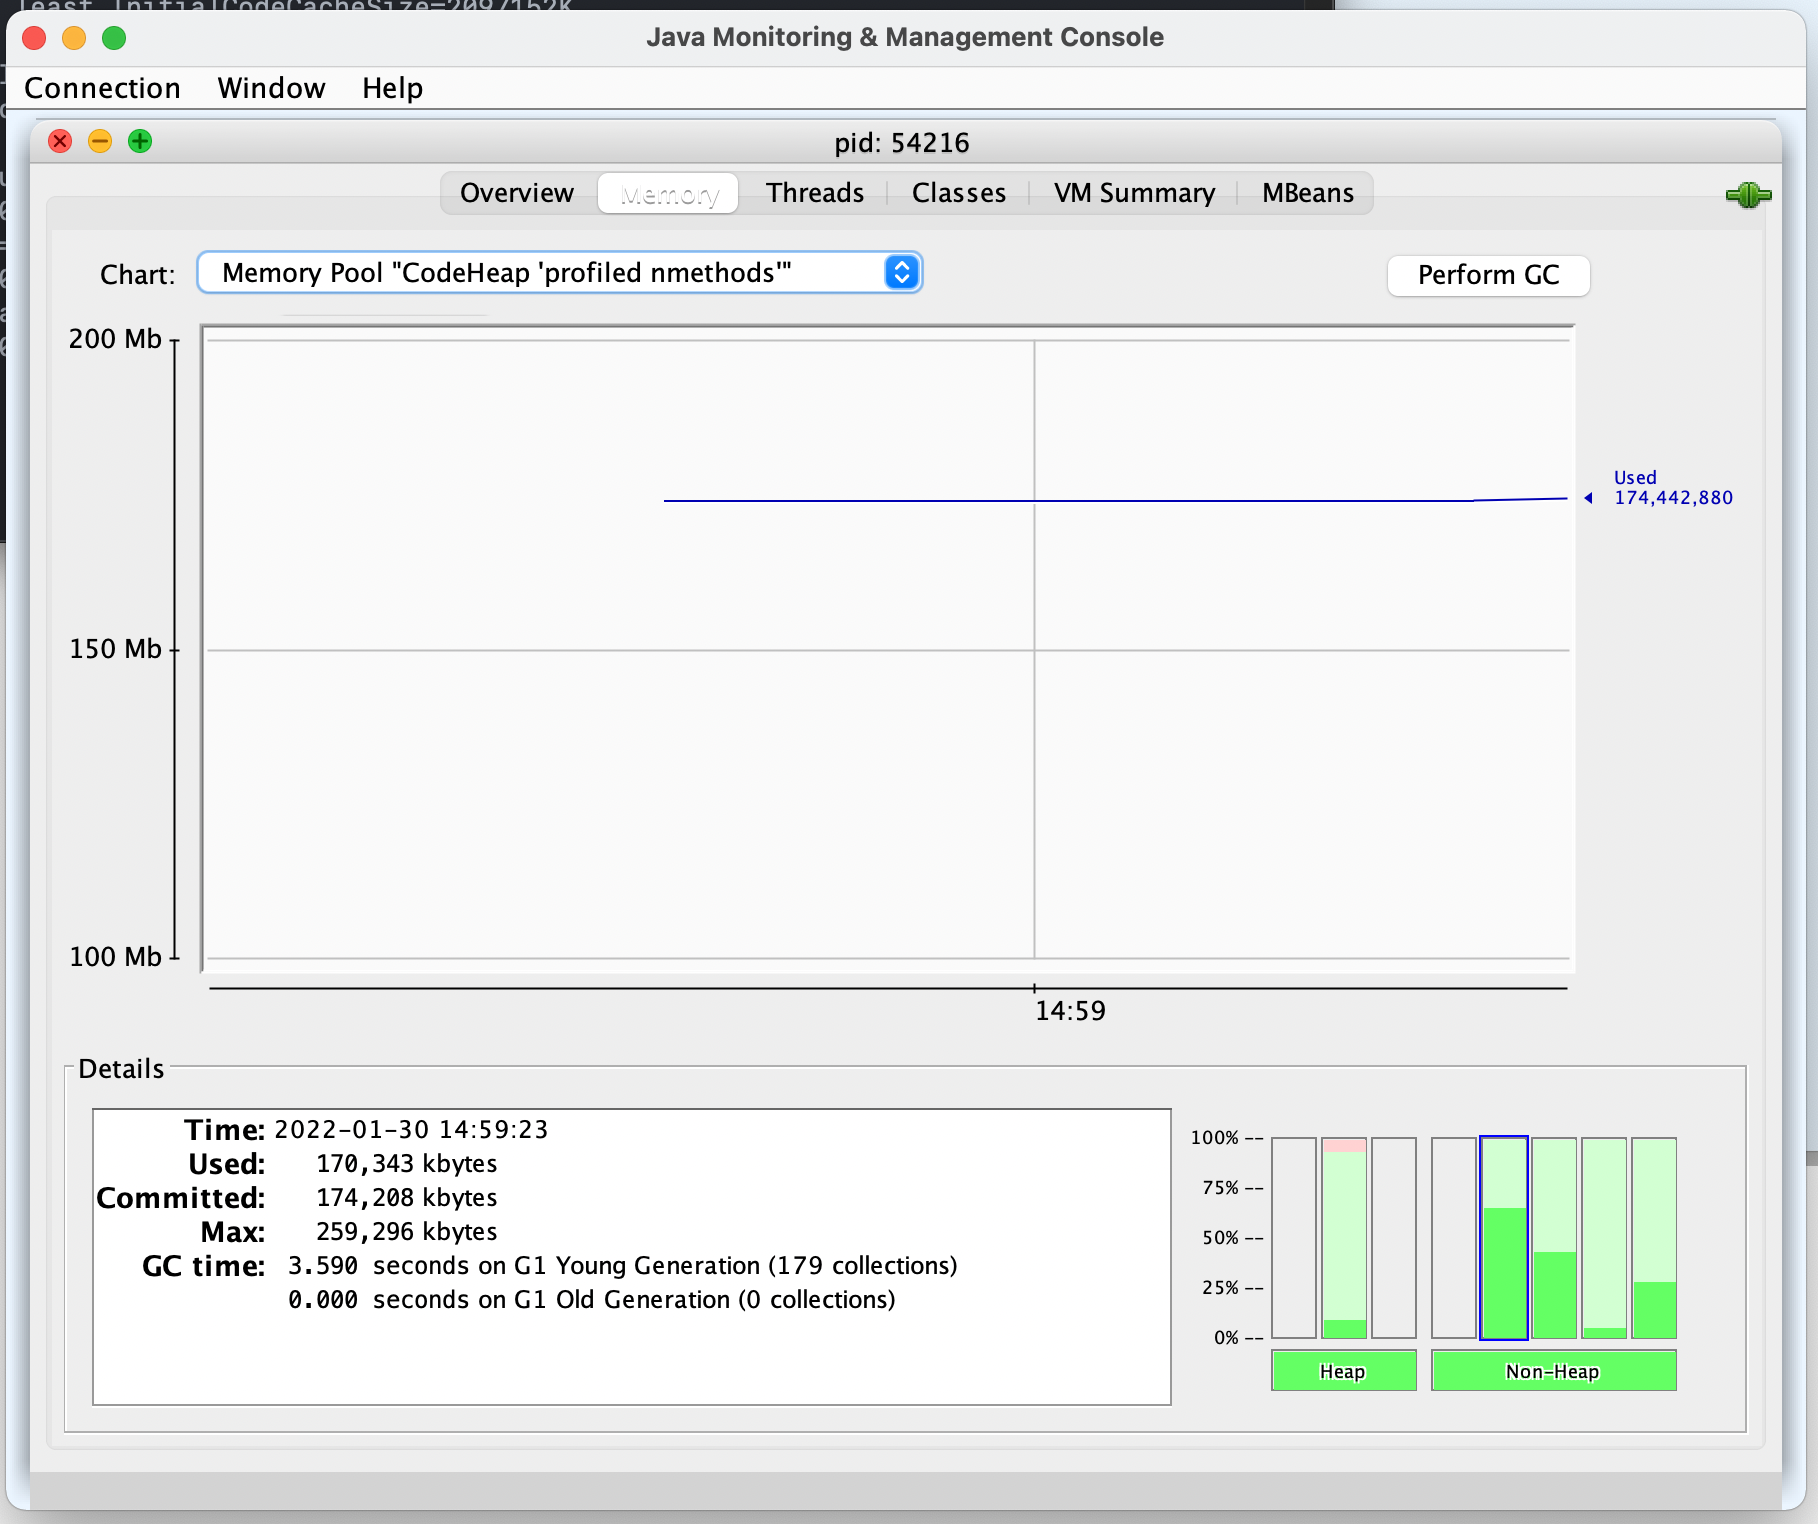The image size is (1818, 1524).
Task: Select the Heap pool bar with pink top
Action: click(x=1344, y=1238)
